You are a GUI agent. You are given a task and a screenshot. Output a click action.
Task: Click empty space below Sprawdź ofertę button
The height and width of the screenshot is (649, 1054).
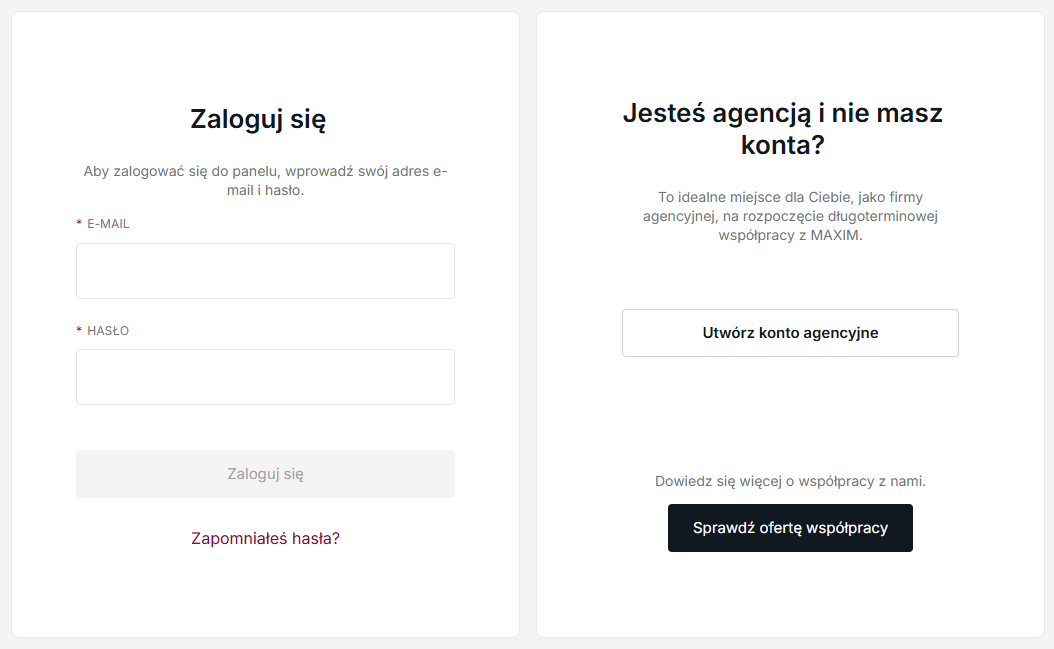pyautogui.click(x=790, y=595)
